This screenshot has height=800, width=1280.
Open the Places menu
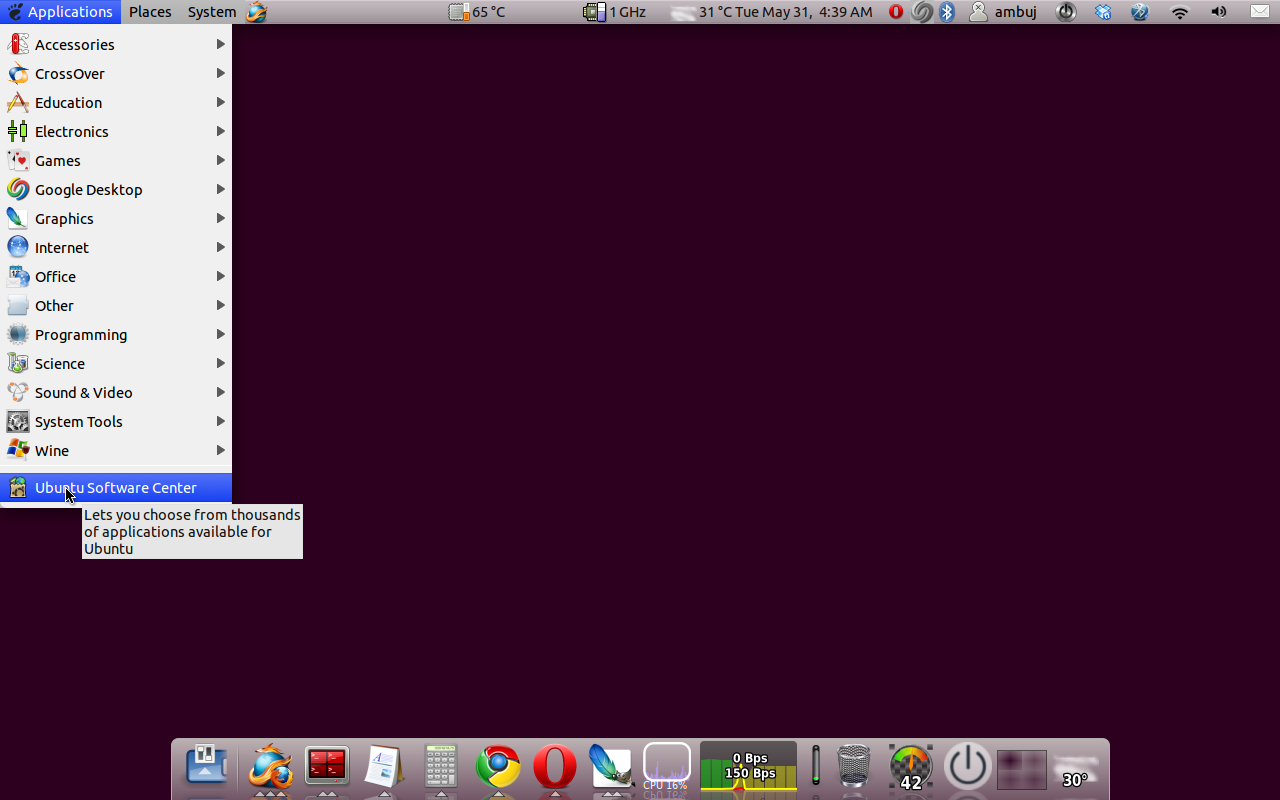(149, 12)
